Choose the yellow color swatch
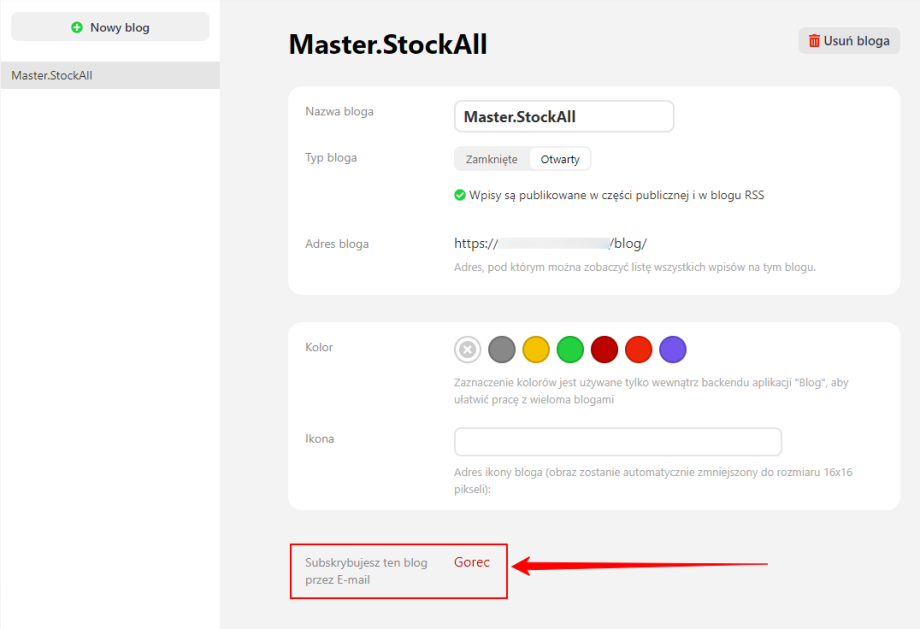Viewport: 920px width, 629px height. click(x=536, y=349)
